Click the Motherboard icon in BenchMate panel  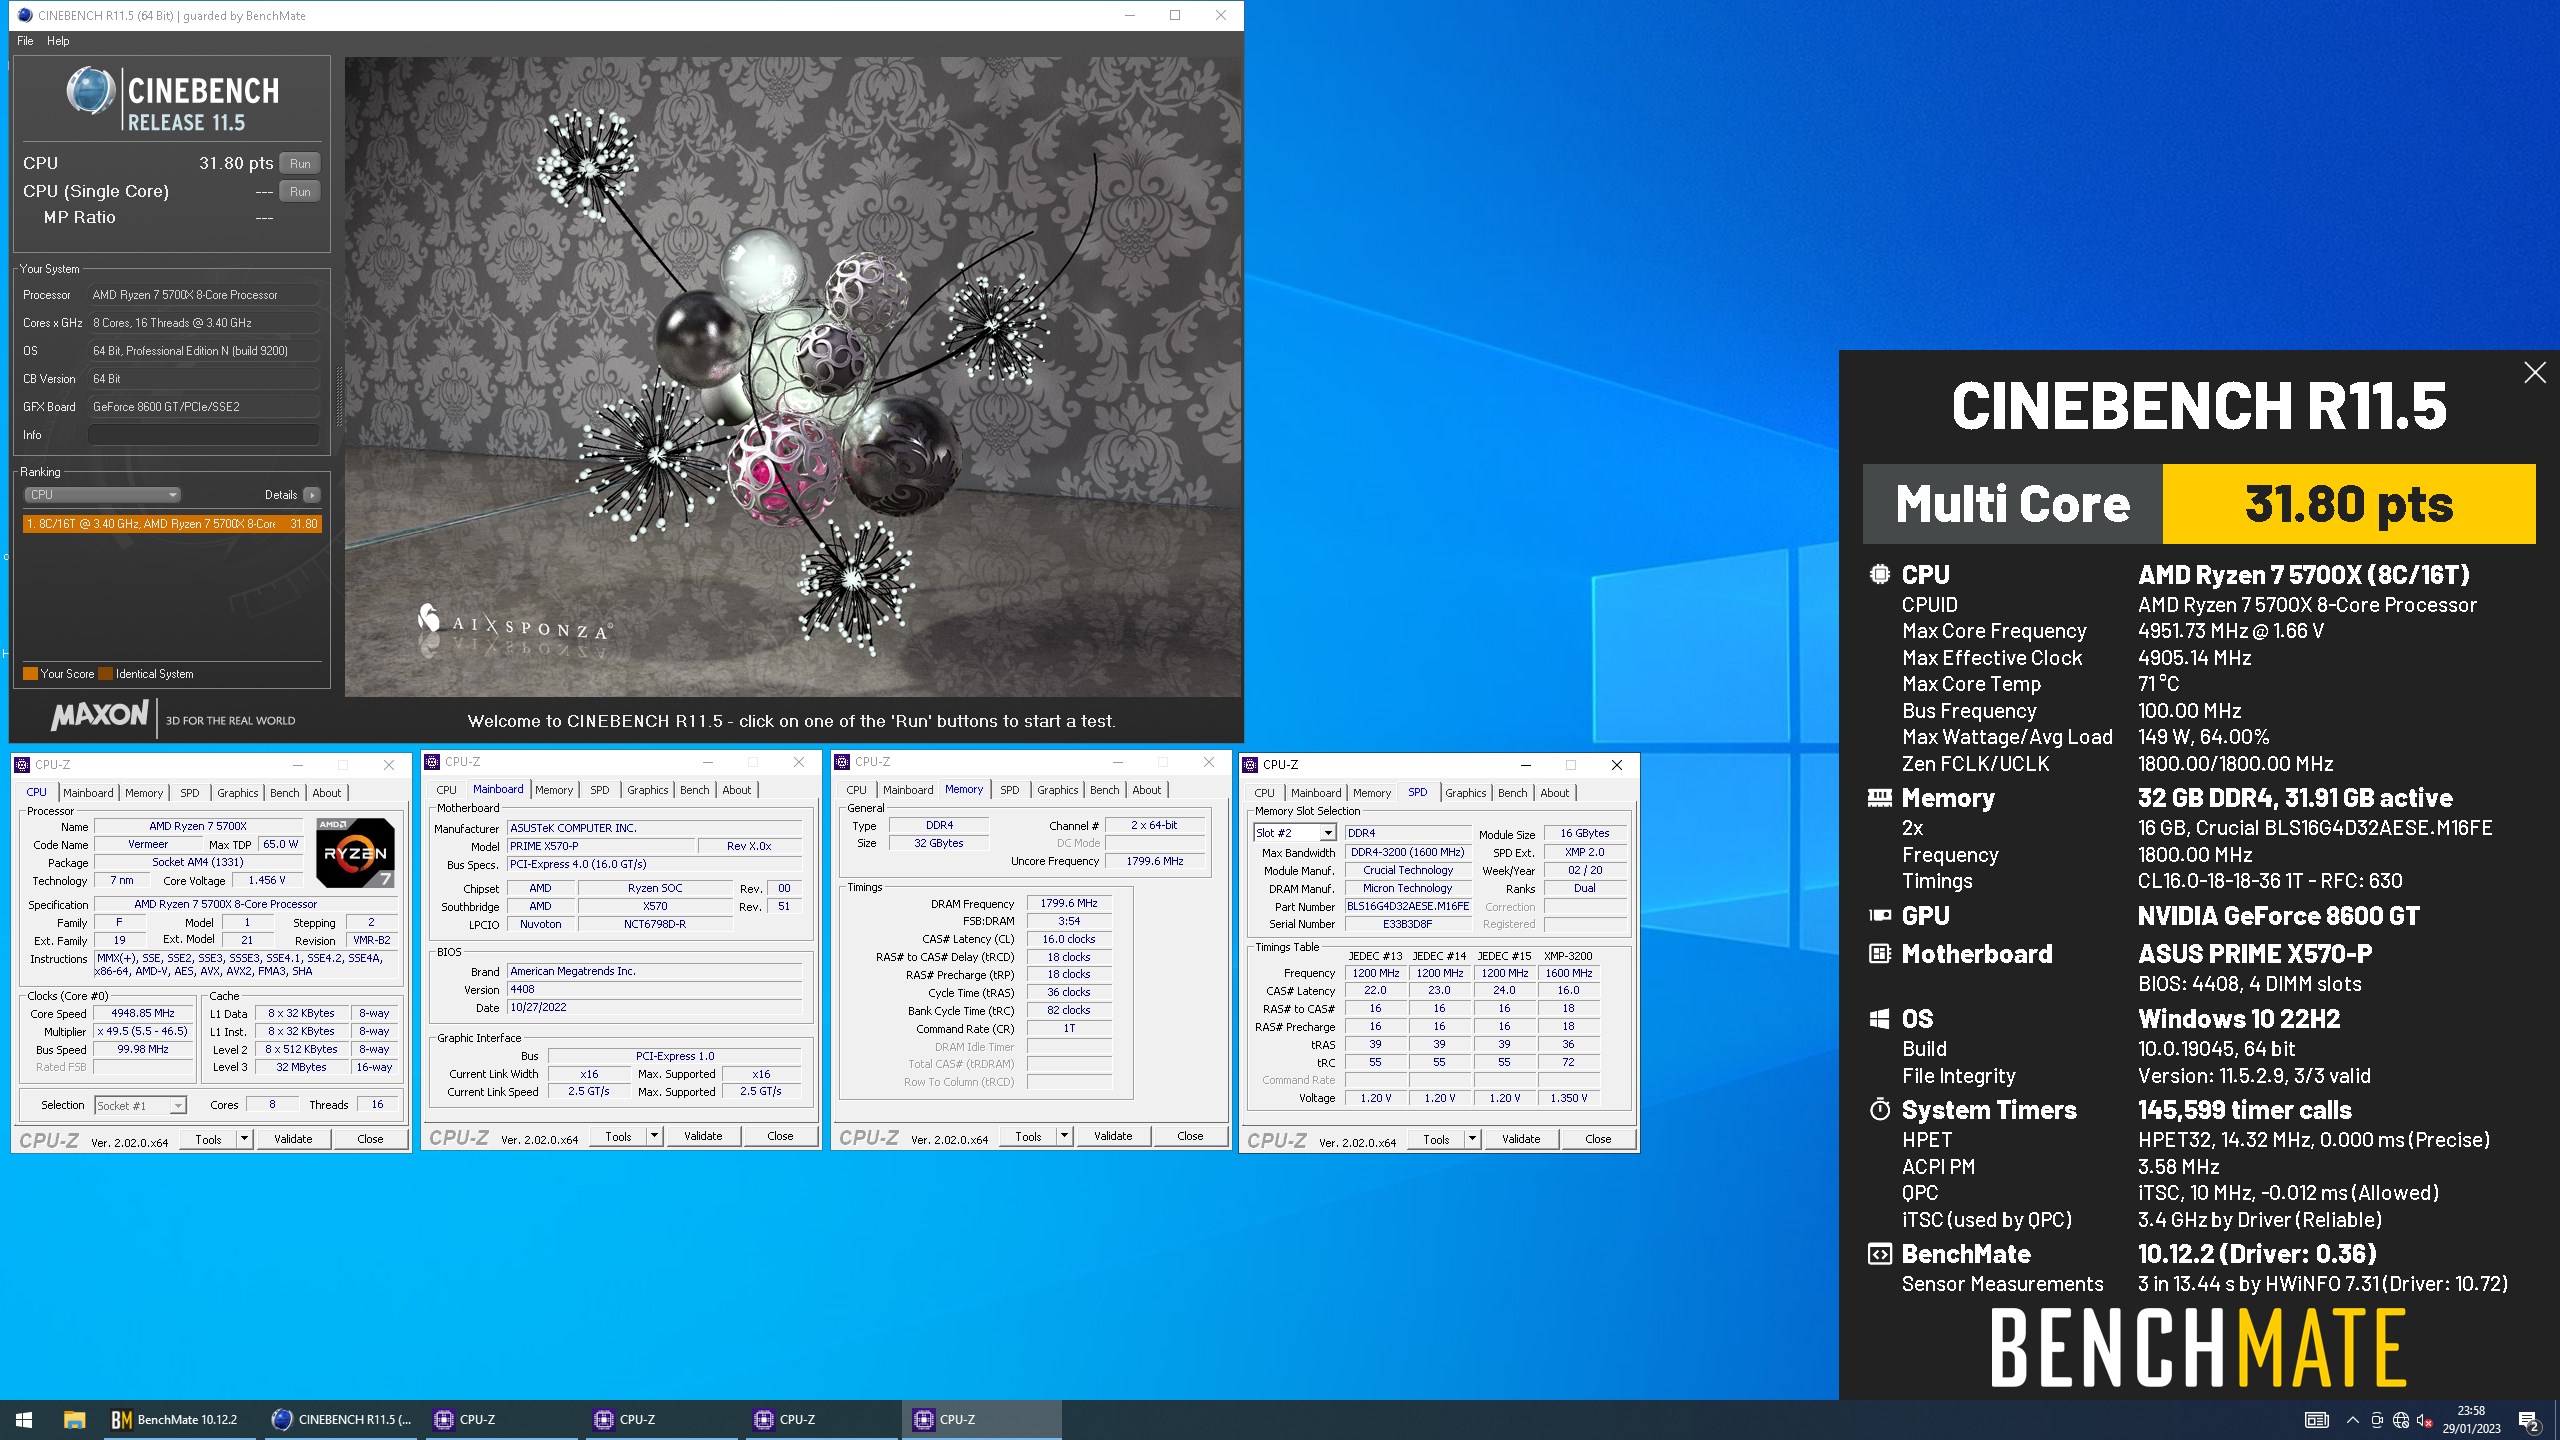1880,954
